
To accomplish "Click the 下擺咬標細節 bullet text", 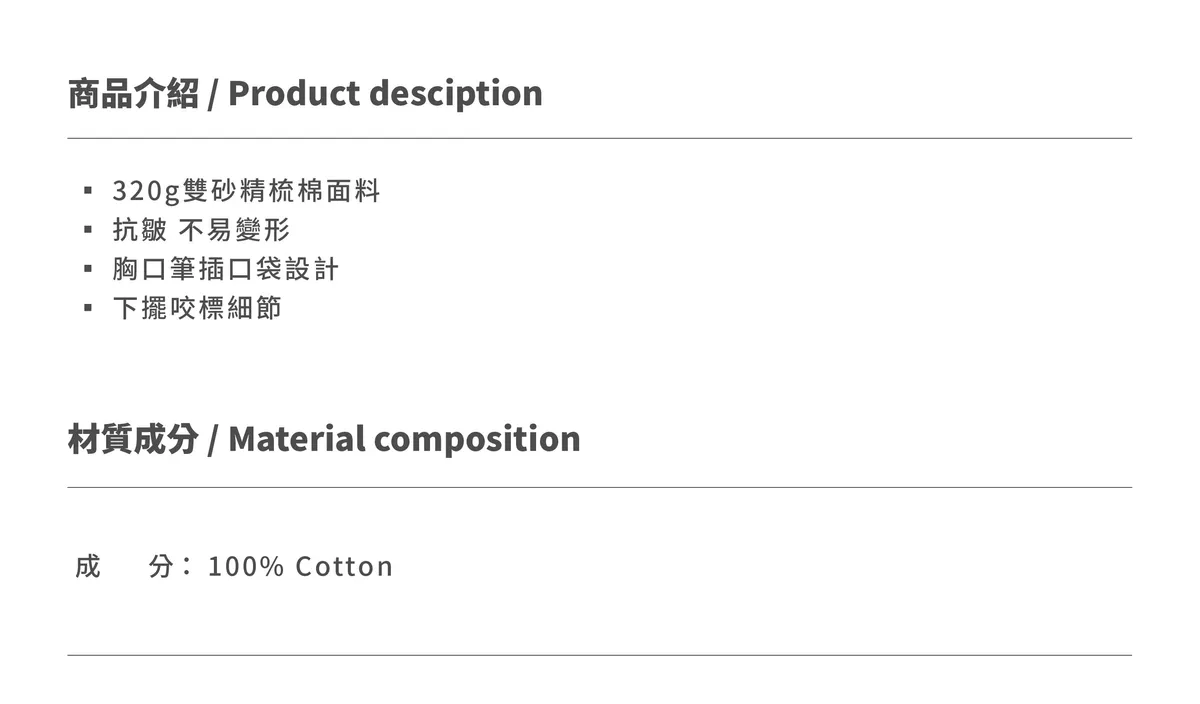I will 196,307.
